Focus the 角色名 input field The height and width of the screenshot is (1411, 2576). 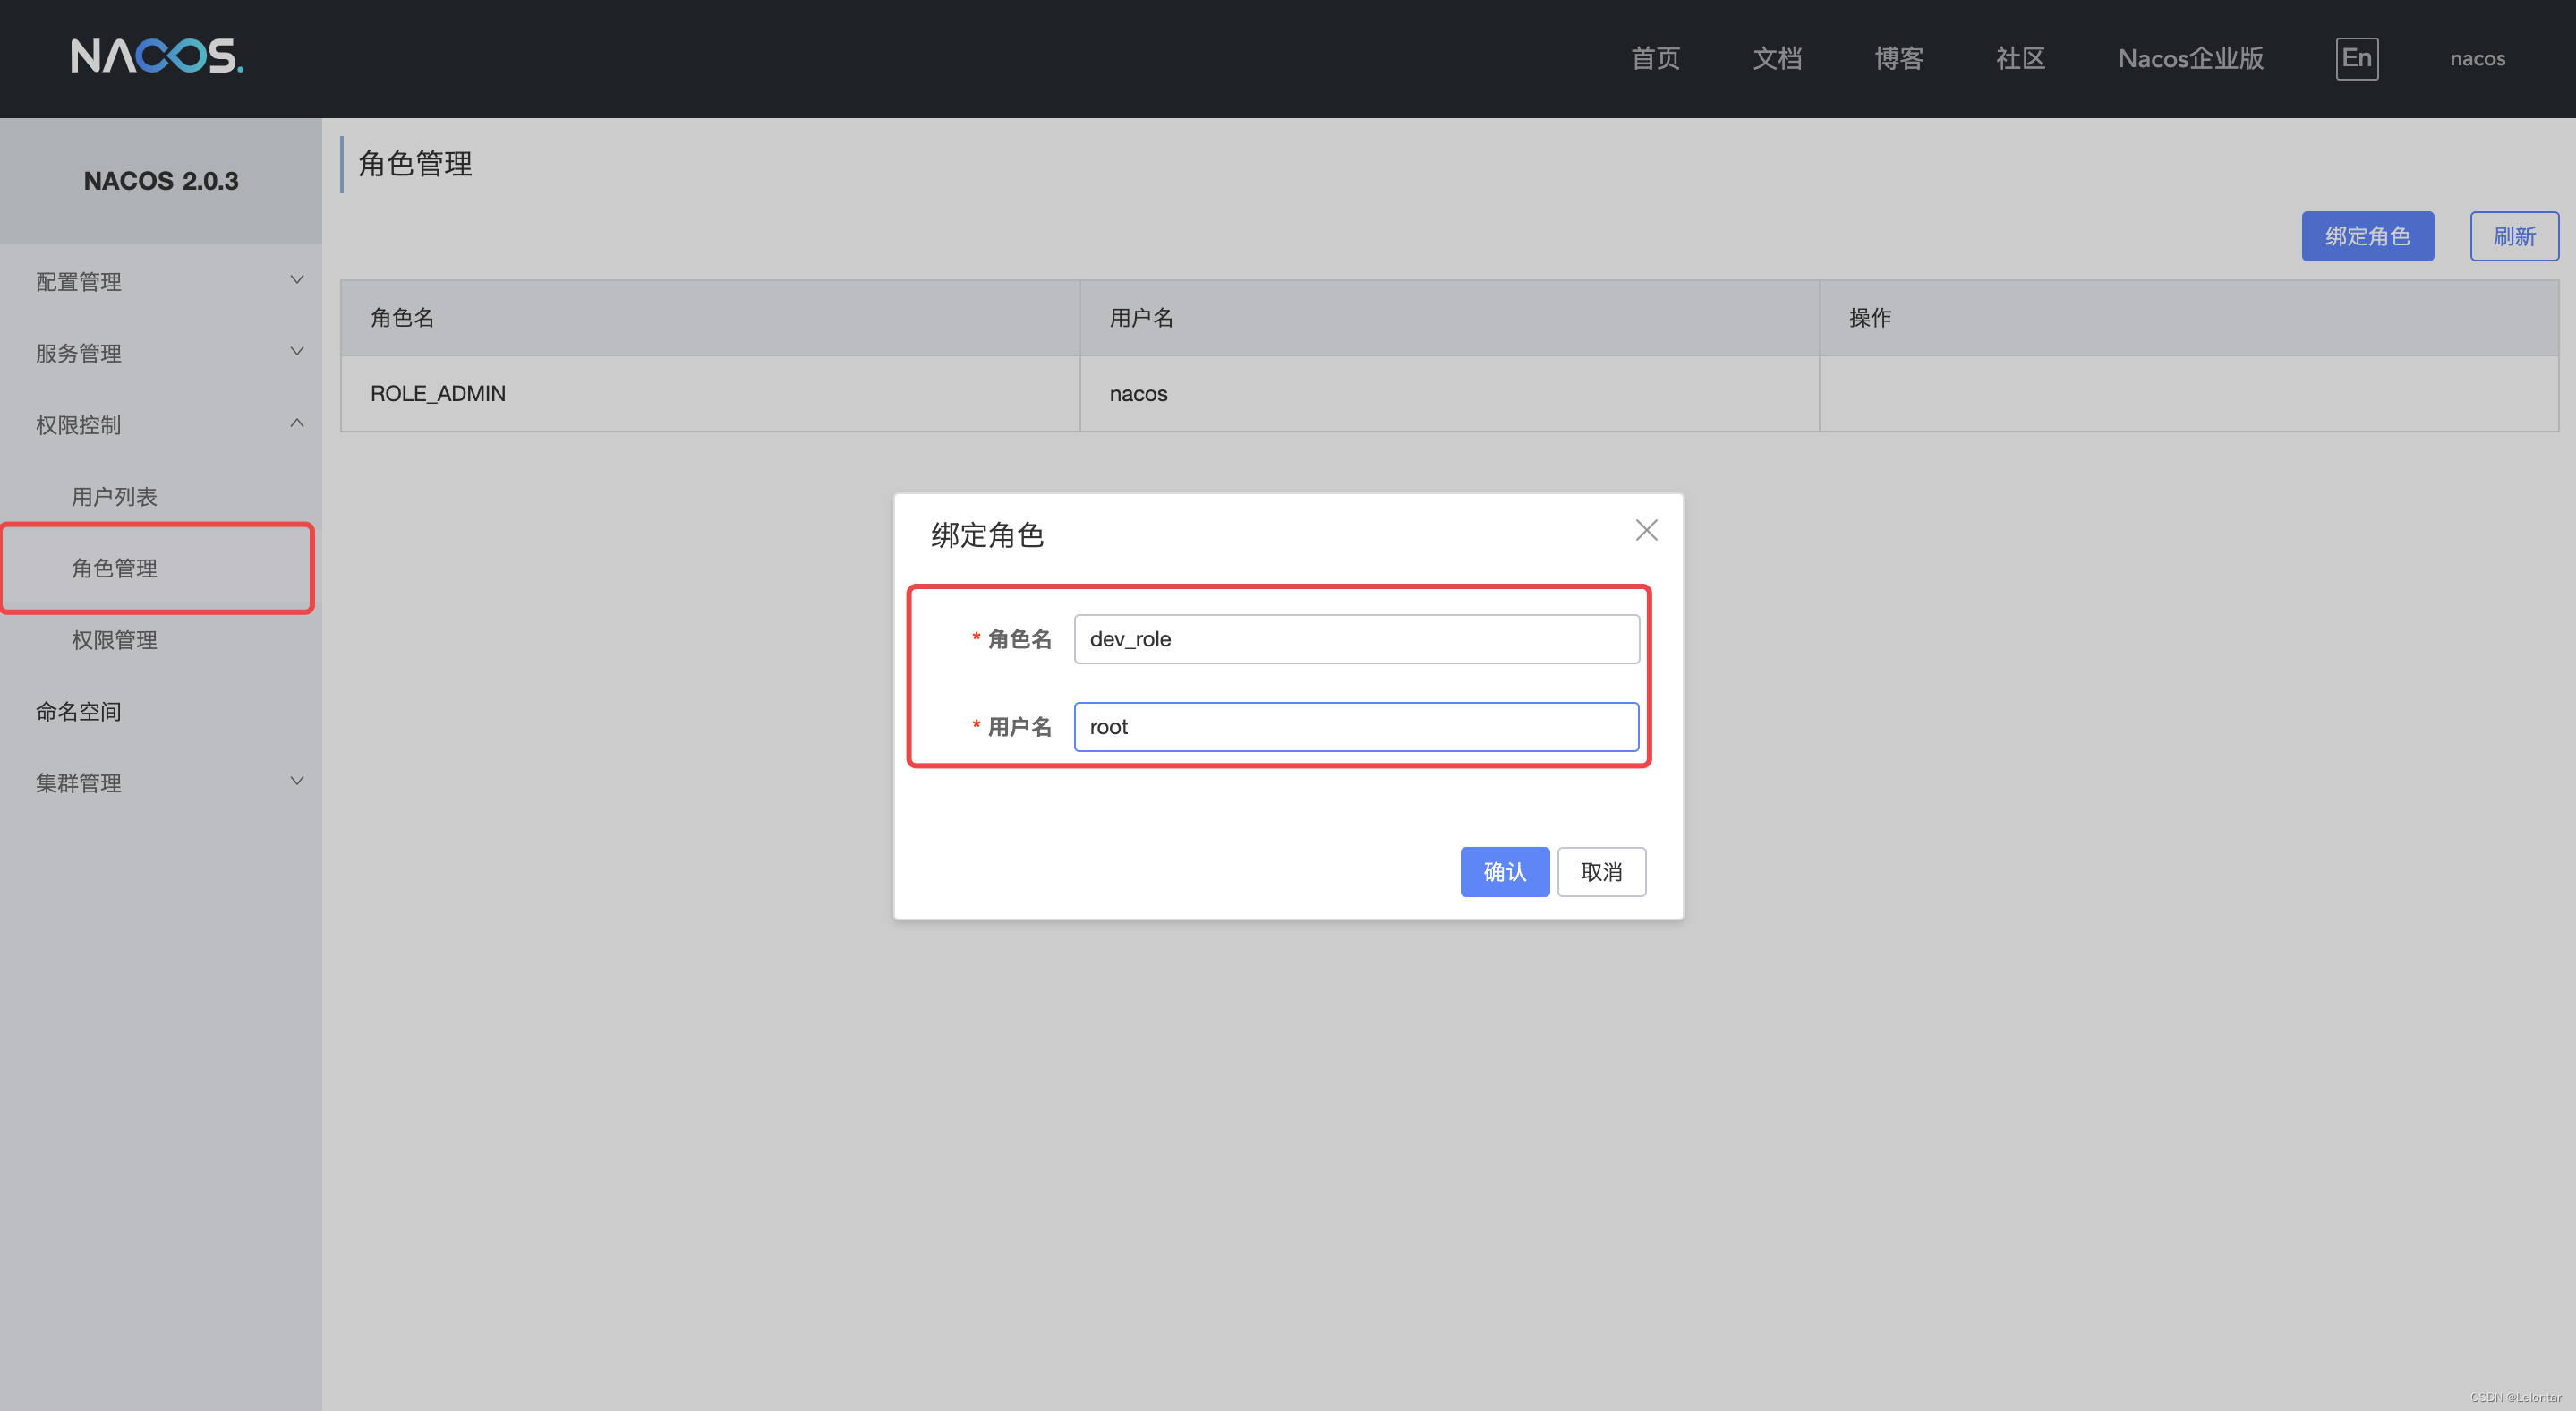[1356, 639]
